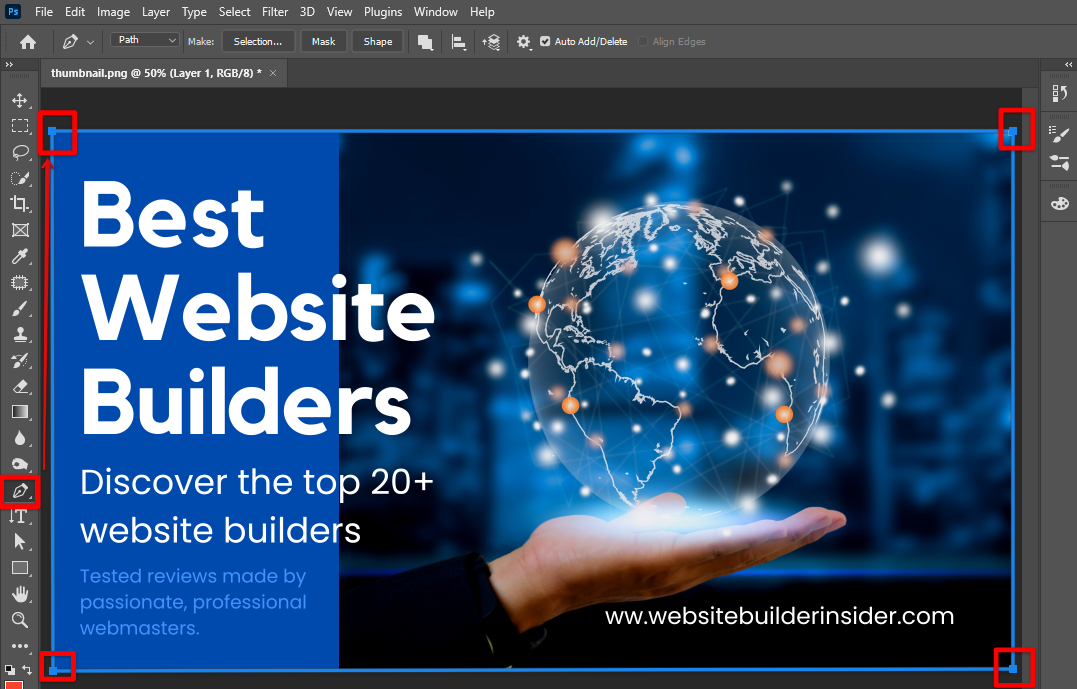
Task: Open the Edit menu
Action: click(75, 12)
